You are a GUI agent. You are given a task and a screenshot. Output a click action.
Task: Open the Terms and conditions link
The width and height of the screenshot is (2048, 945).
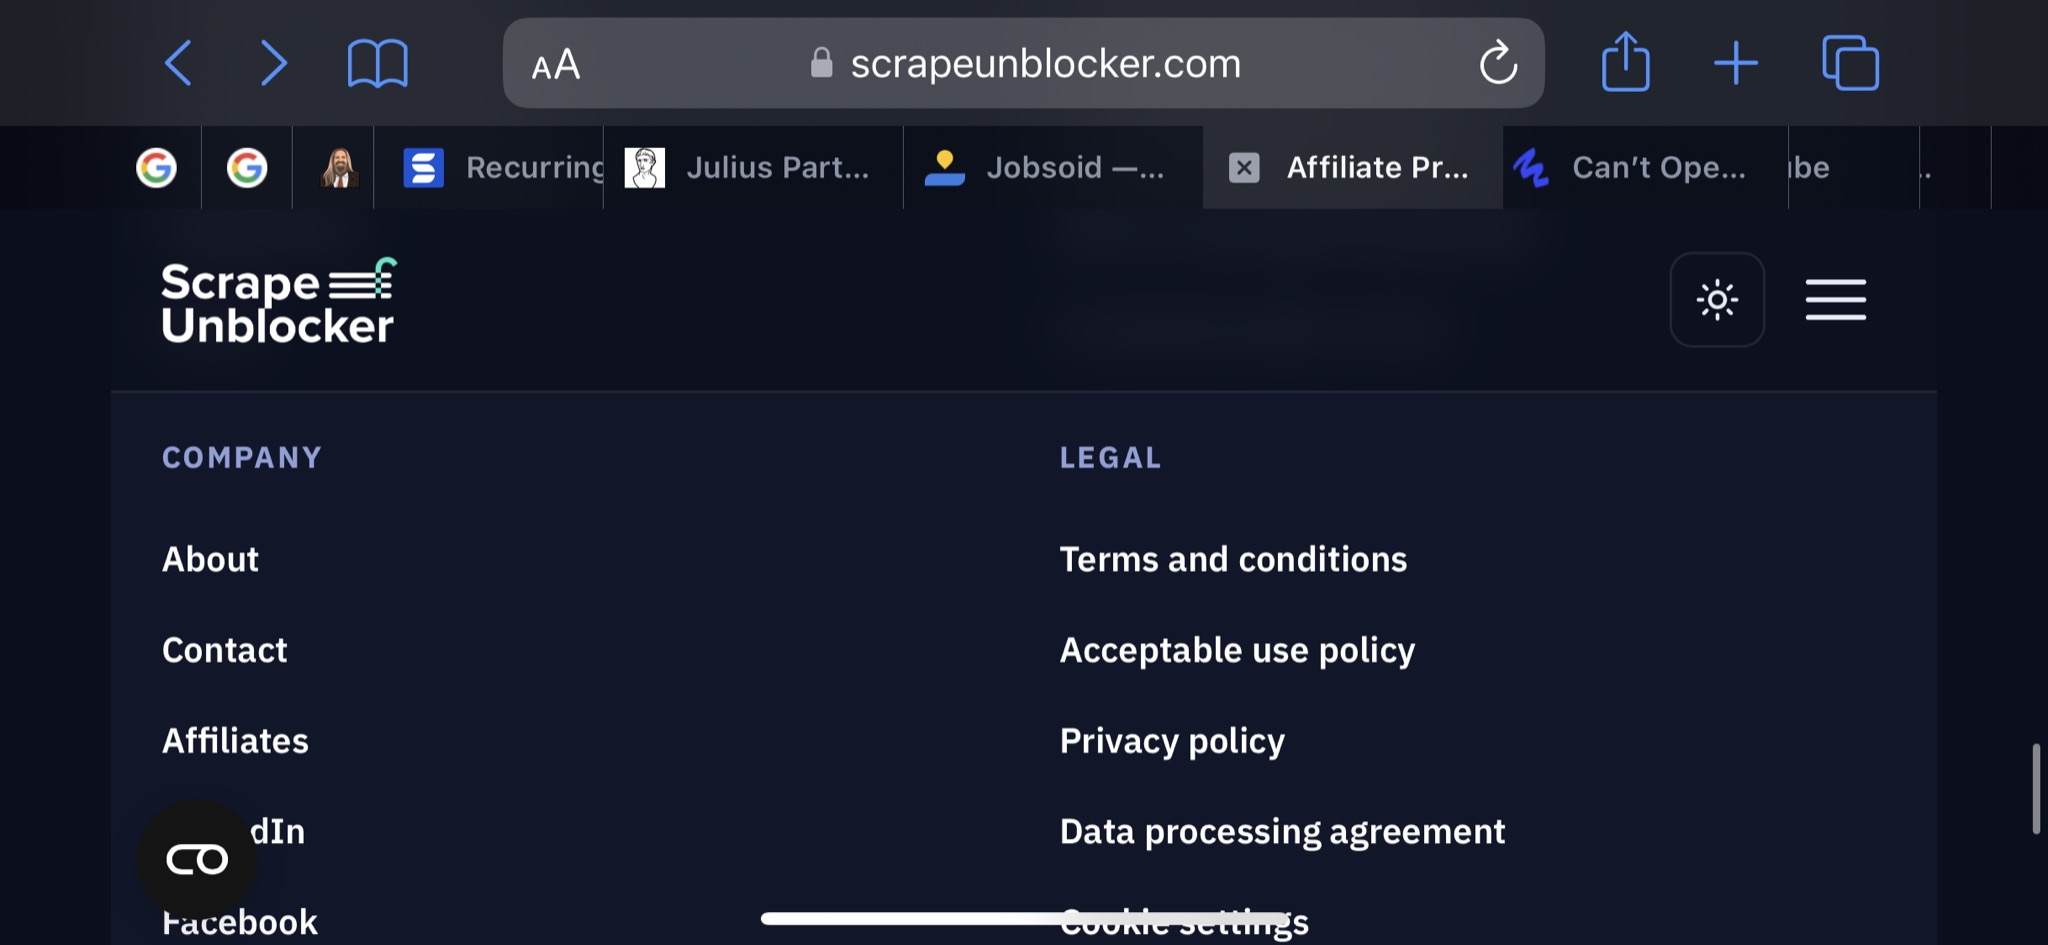click(x=1233, y=559)
